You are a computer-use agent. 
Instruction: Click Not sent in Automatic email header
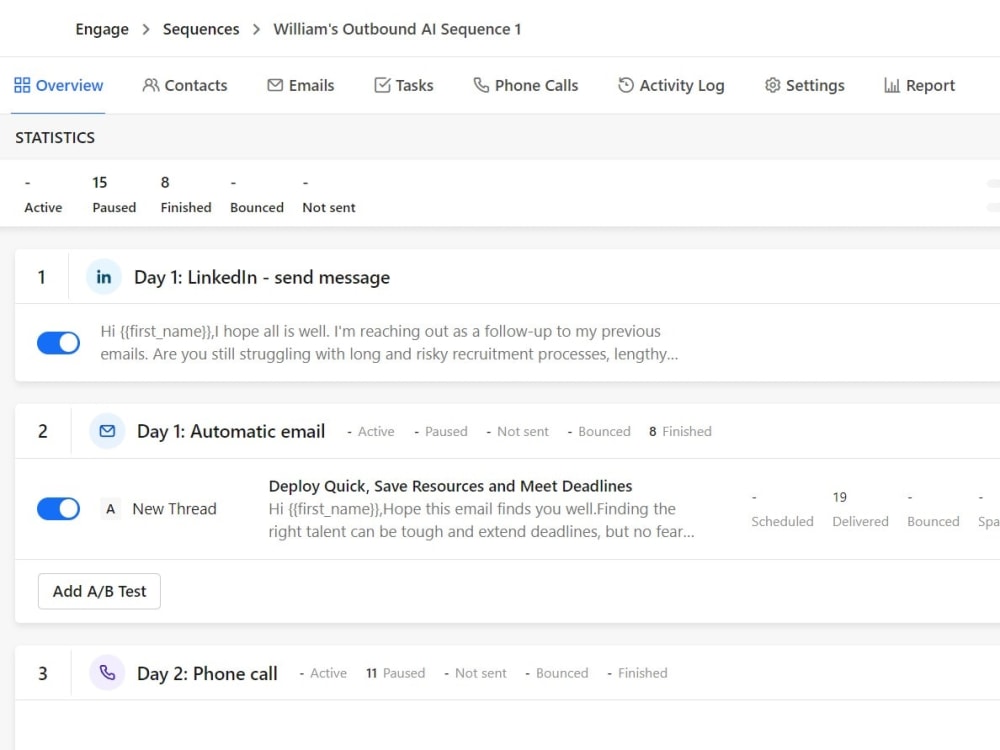coord(517,432)
